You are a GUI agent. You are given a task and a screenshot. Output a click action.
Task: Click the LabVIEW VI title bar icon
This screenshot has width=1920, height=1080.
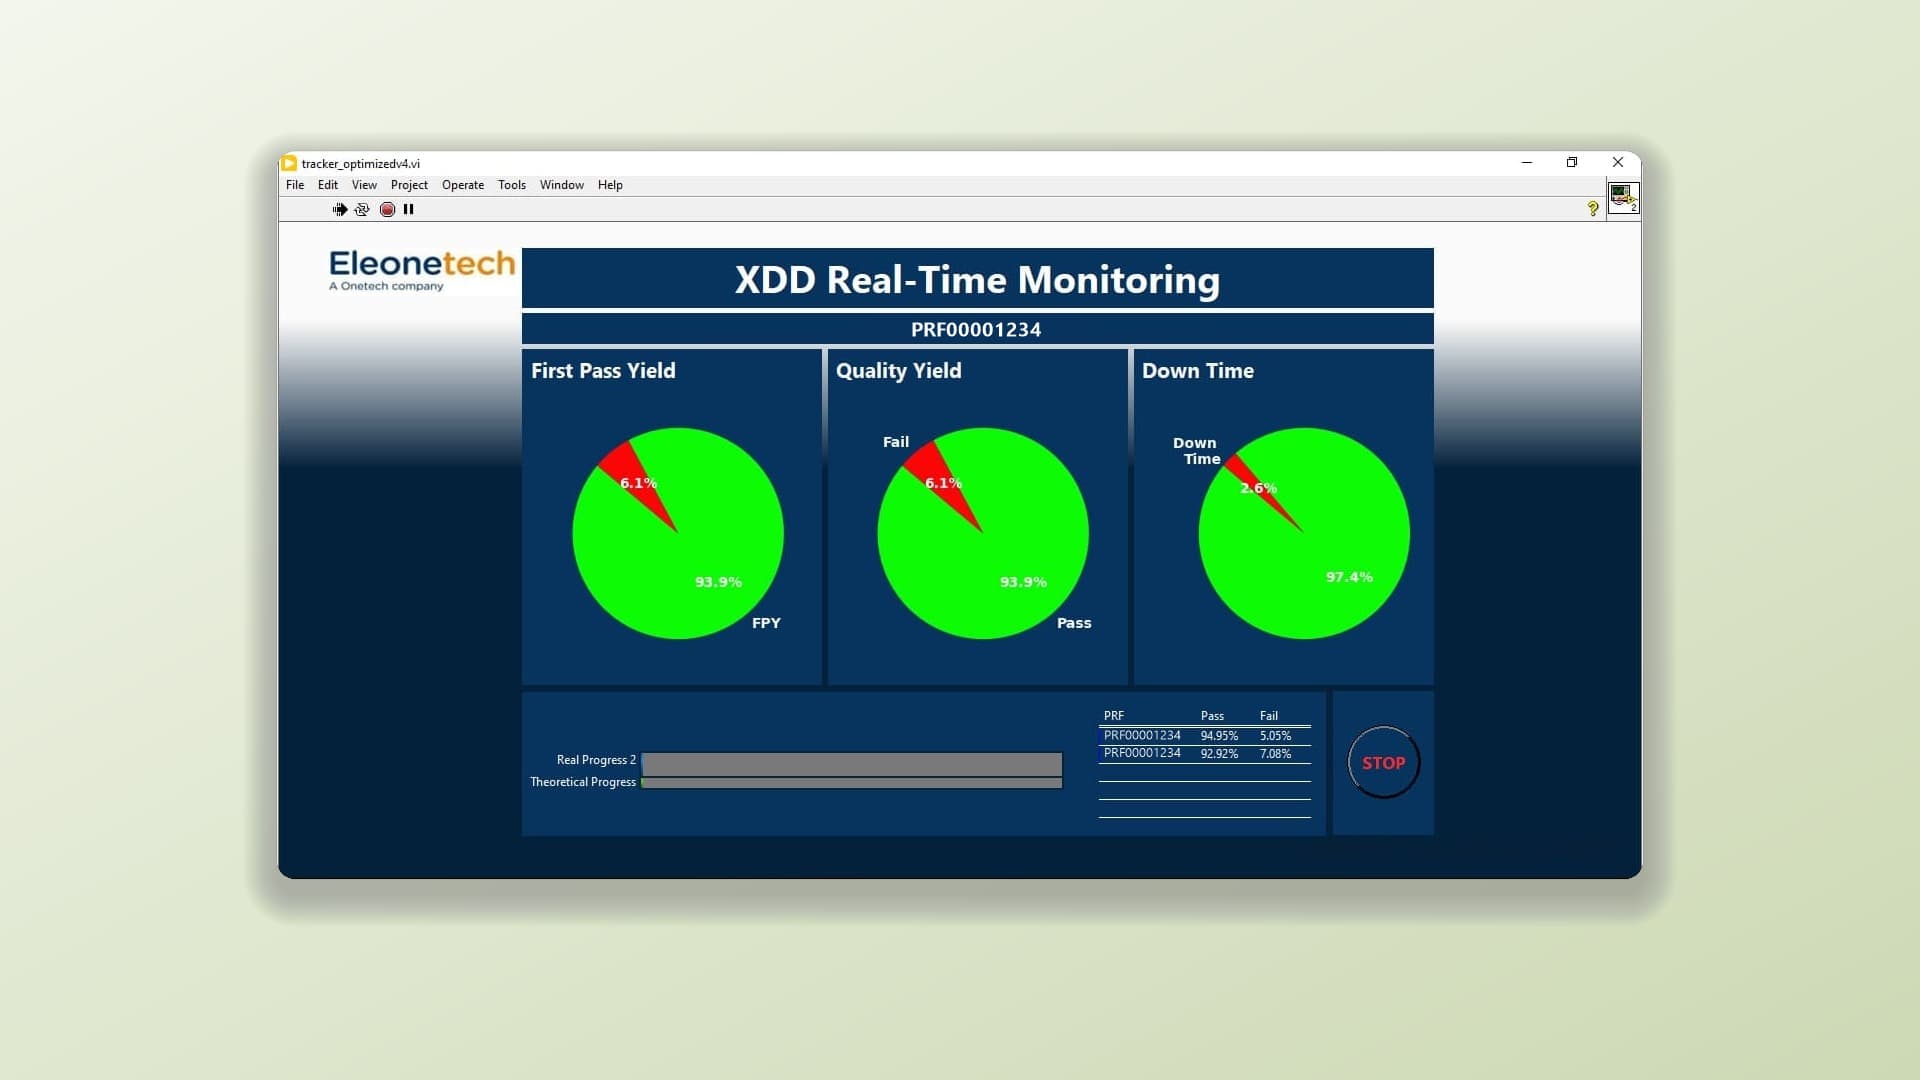point(289,163)
